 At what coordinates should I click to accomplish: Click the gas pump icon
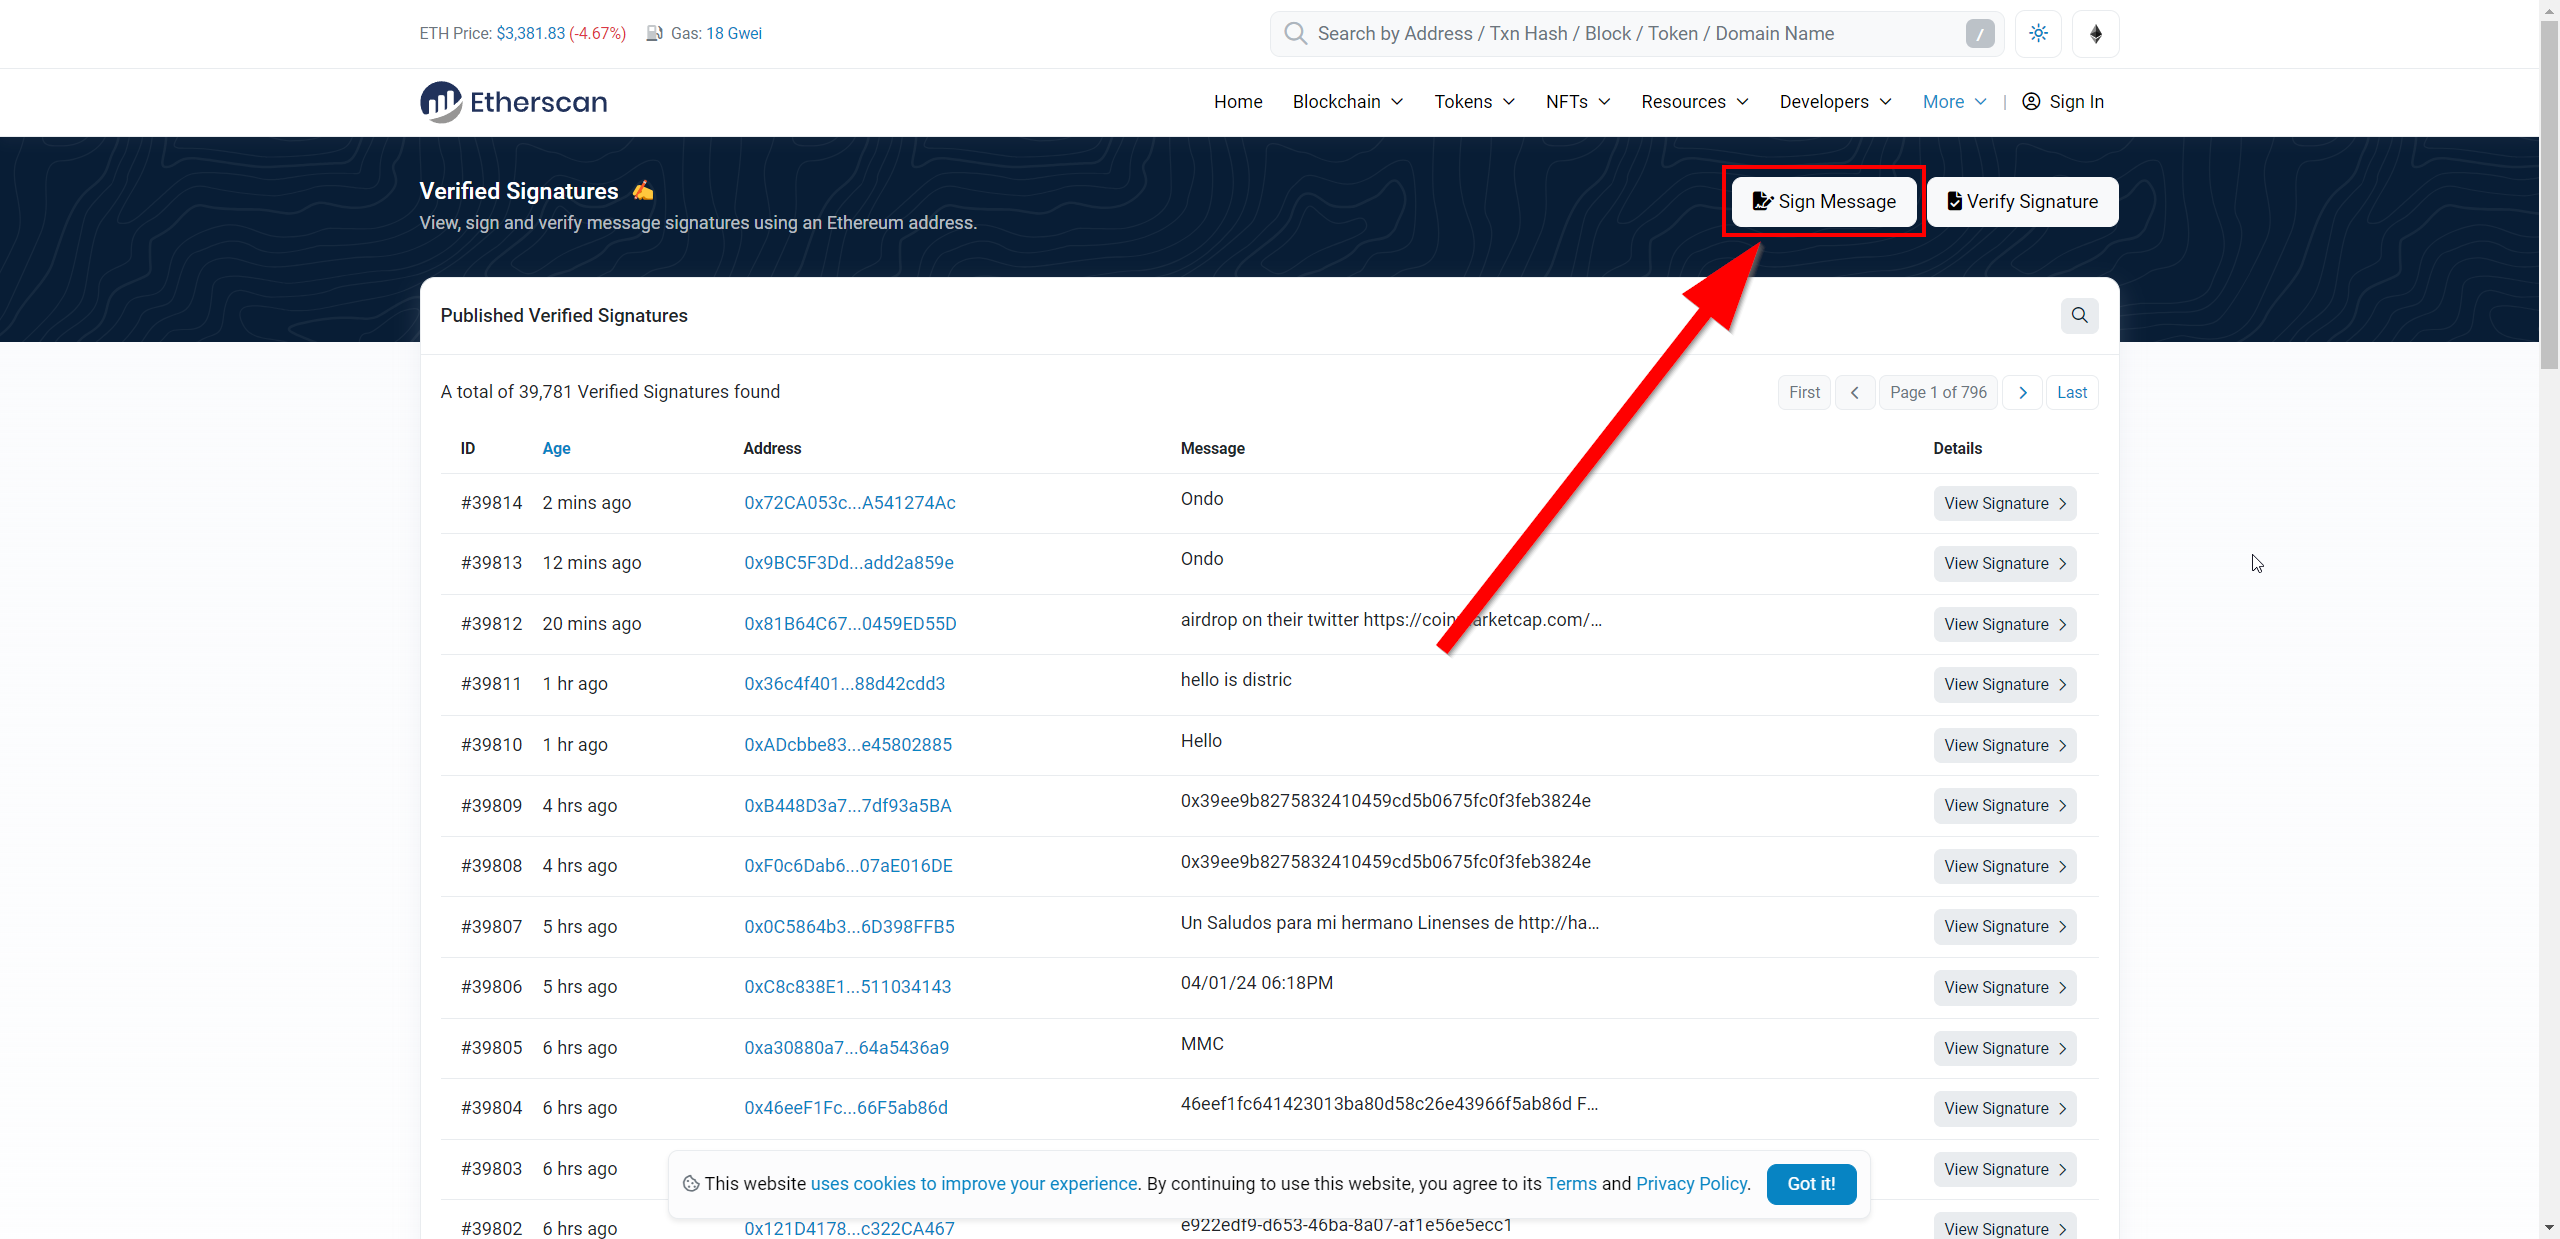click(x=655, y=34)
